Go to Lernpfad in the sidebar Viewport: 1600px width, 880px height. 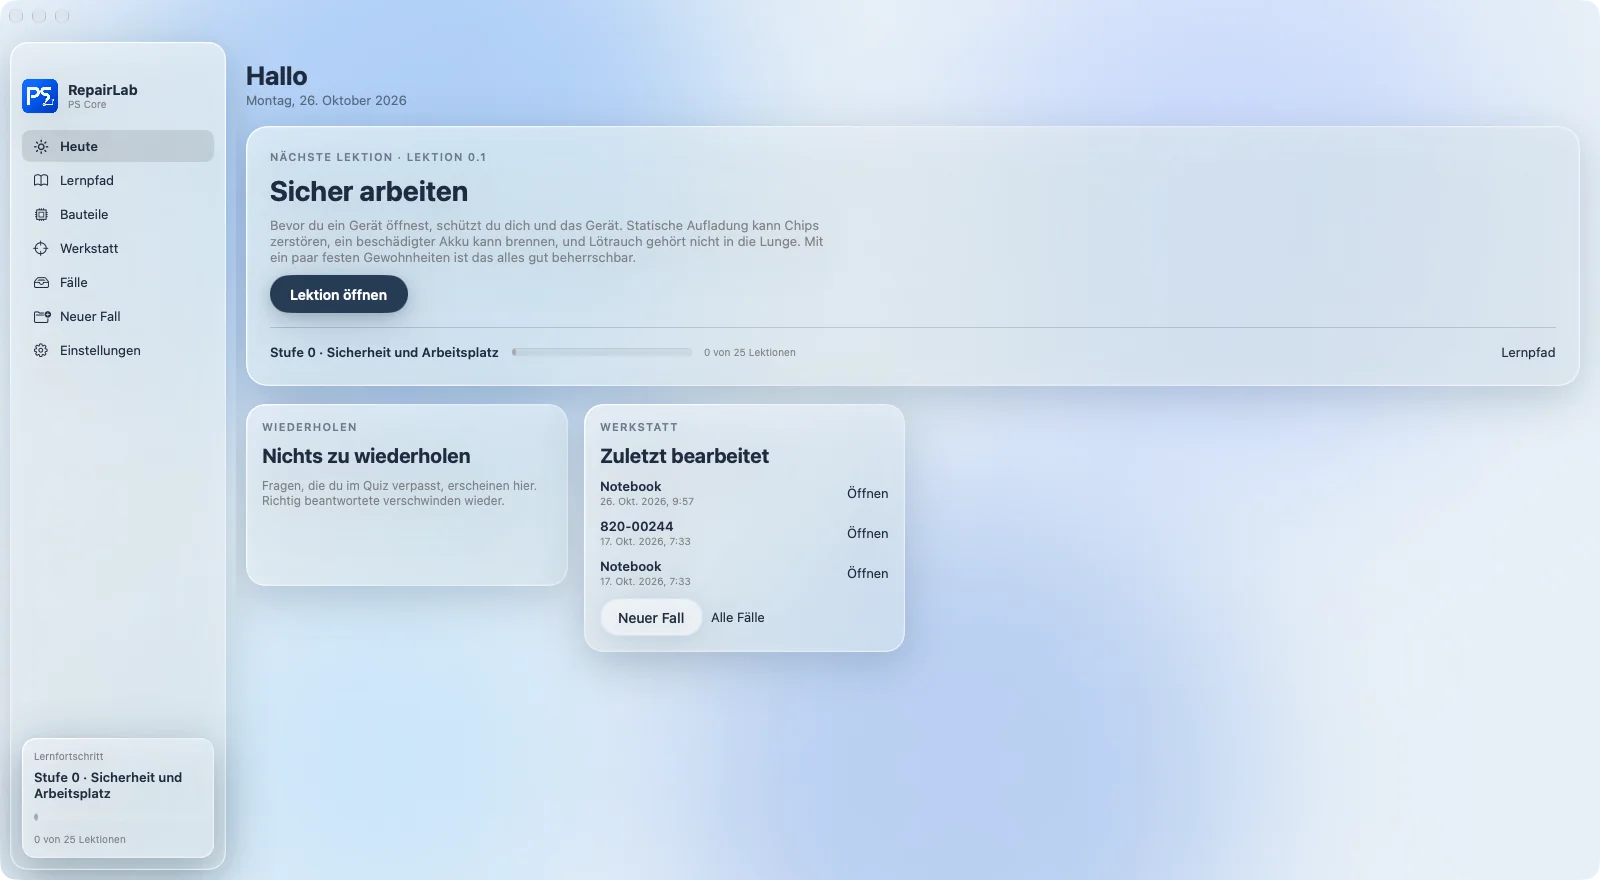coord(118,180)
